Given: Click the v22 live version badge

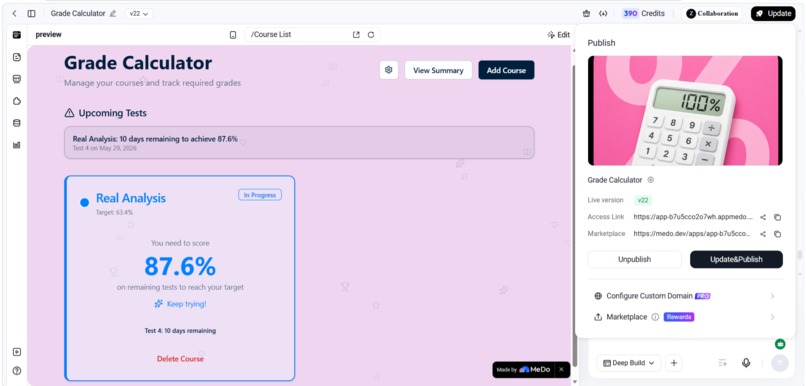Looking at the screenshot, I should pos(643,200).
